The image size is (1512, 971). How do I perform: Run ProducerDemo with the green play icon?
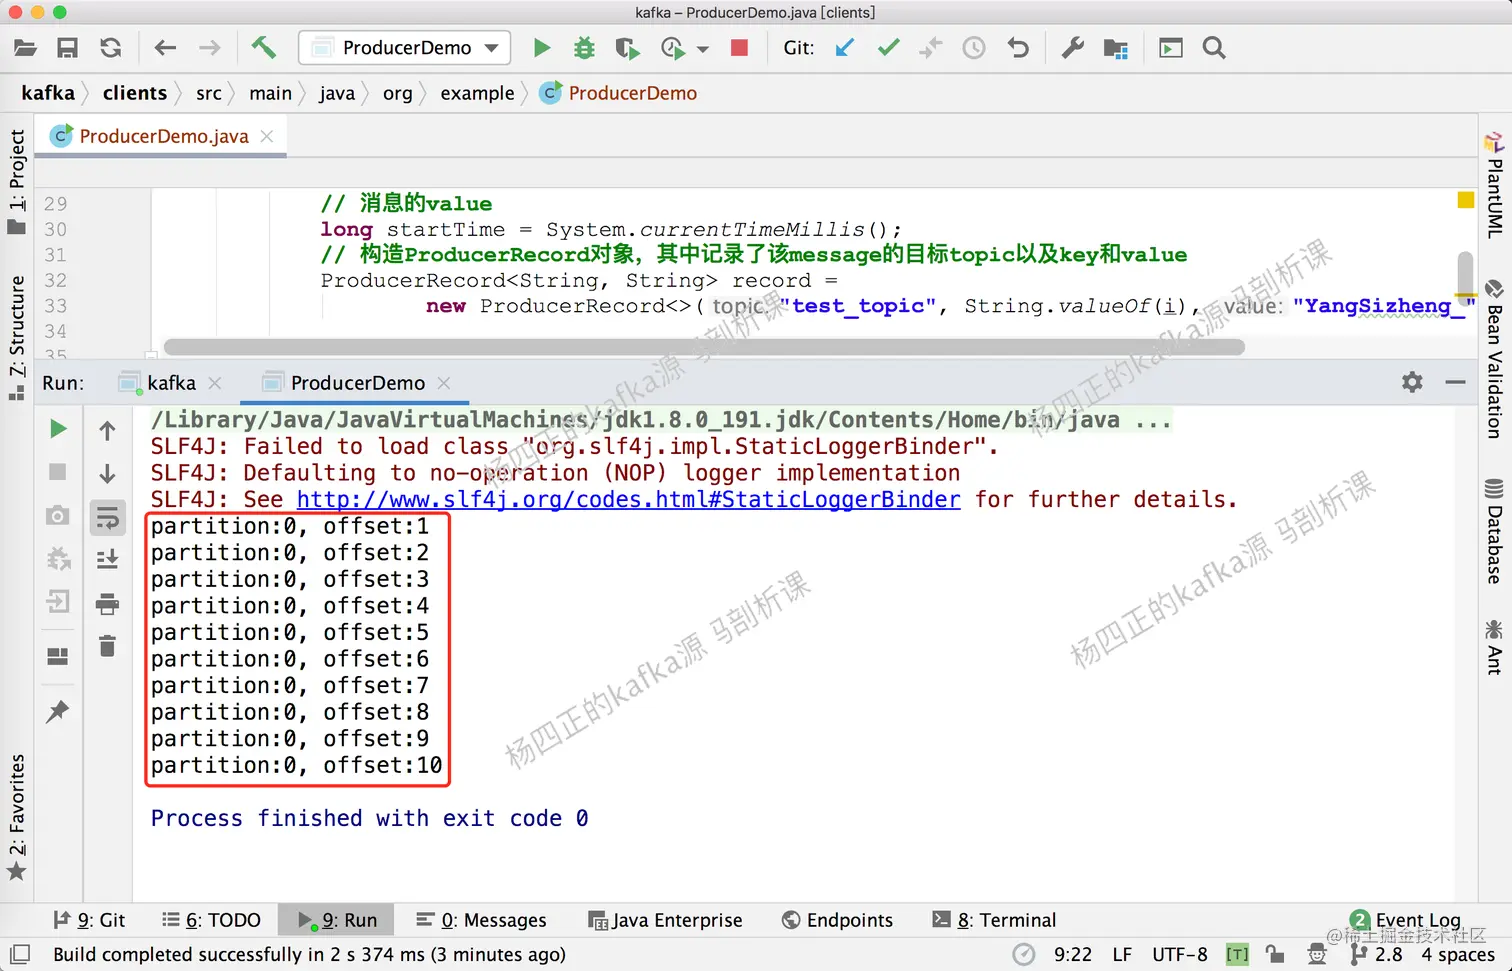[542, 48]
